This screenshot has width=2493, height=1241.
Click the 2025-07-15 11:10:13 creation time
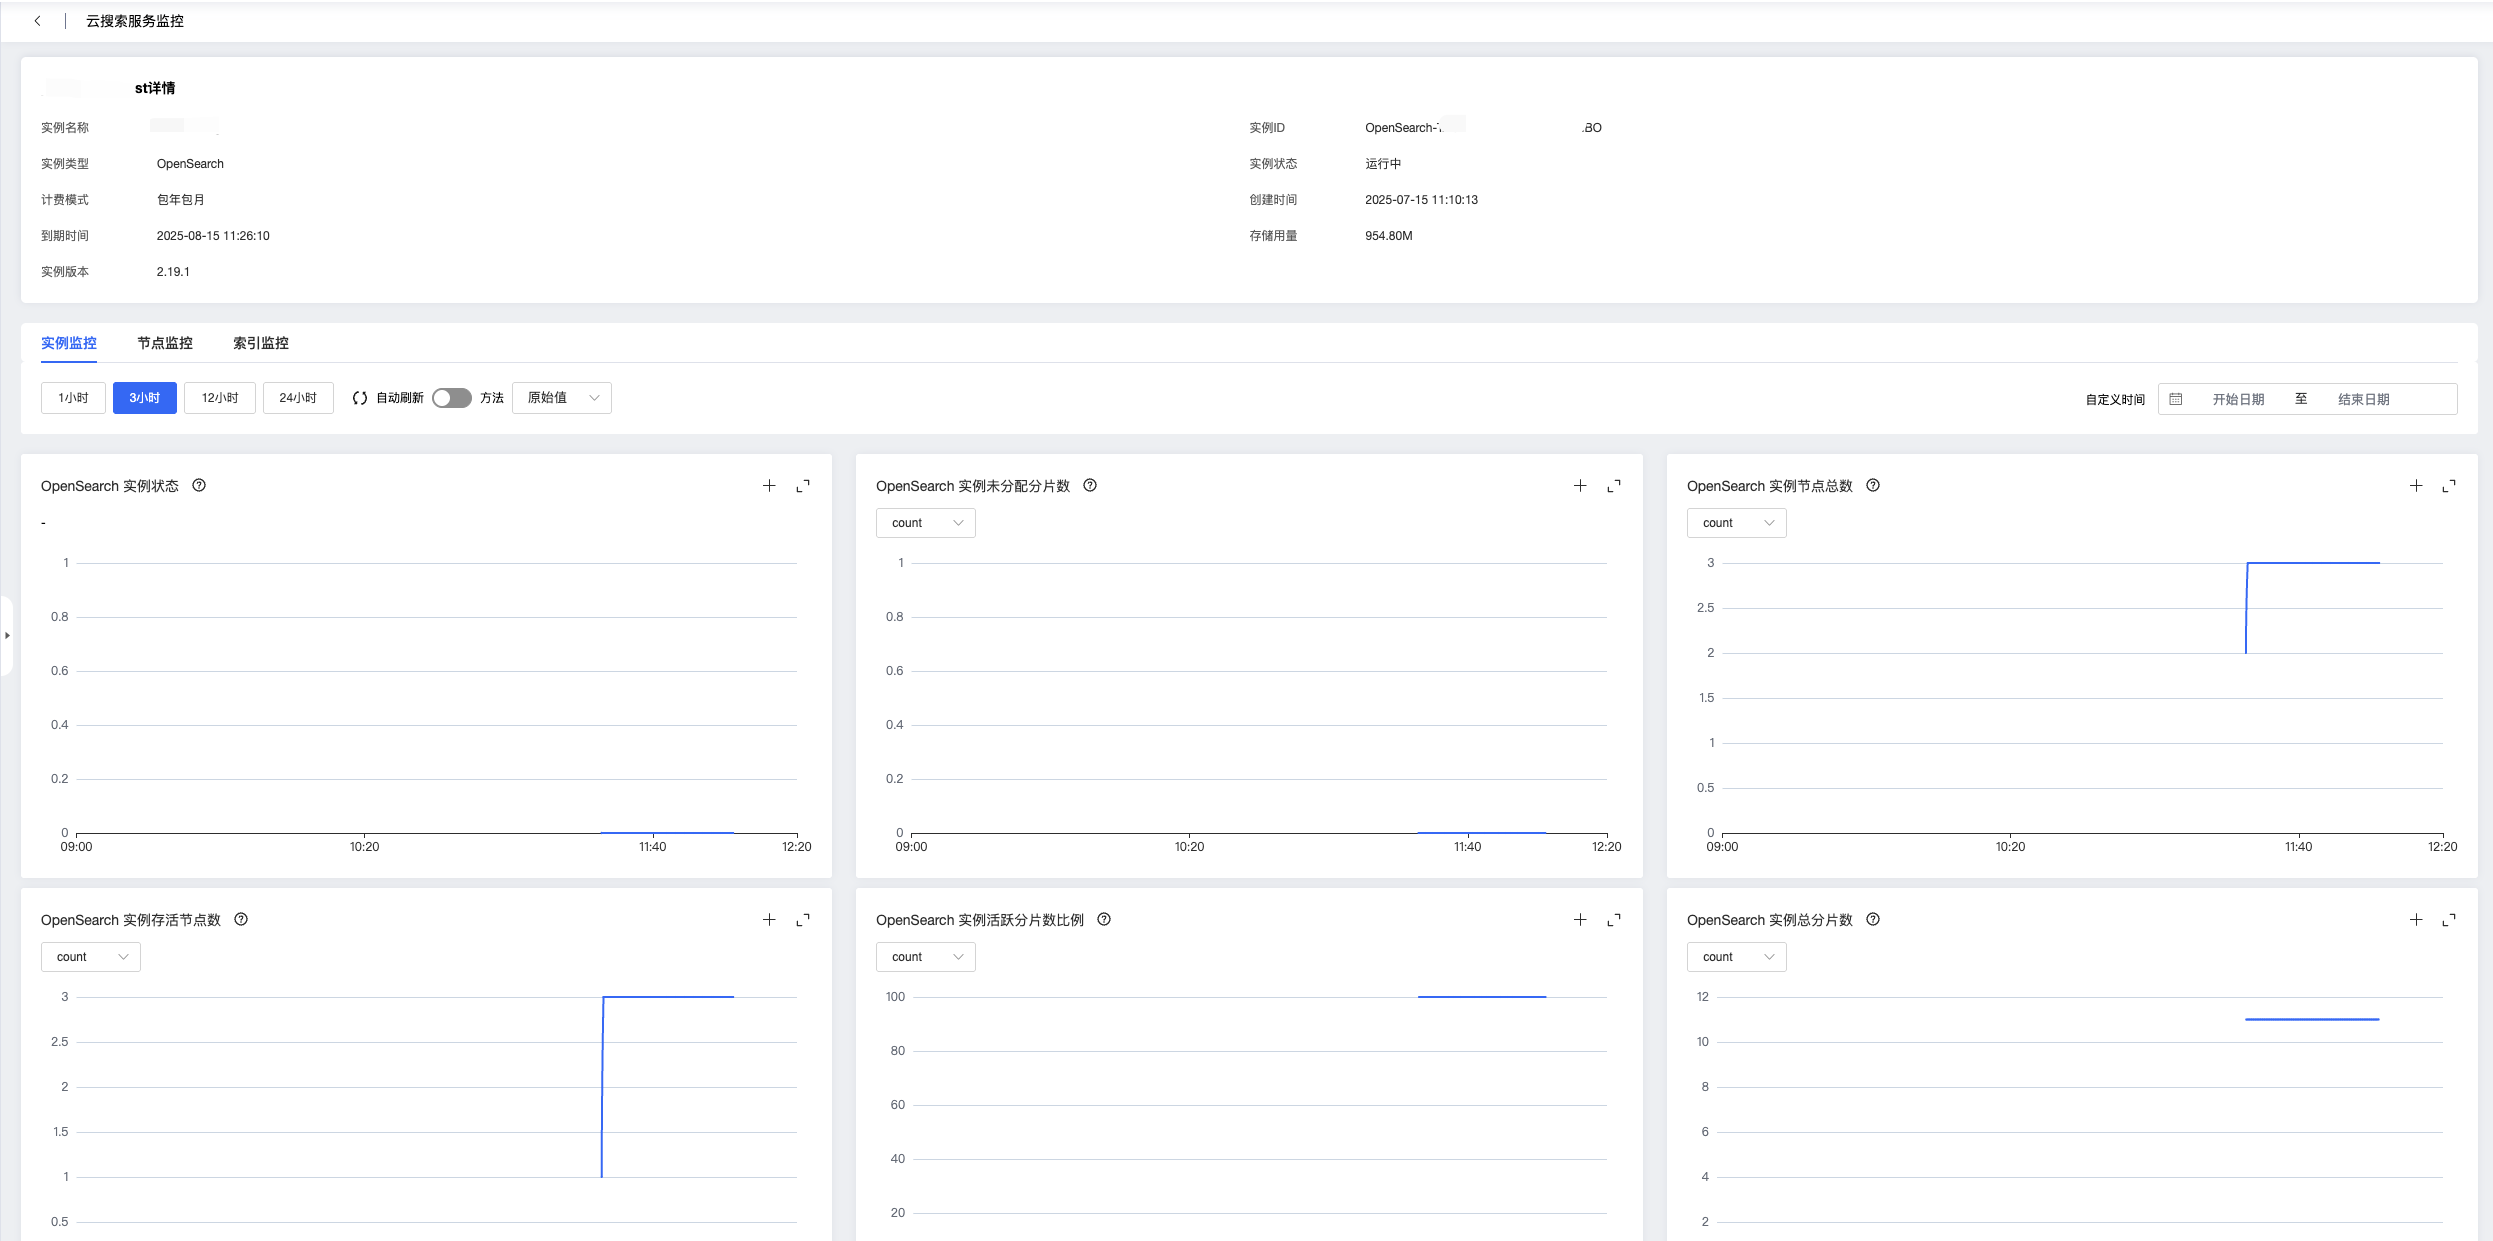[x=1421, y=200]
